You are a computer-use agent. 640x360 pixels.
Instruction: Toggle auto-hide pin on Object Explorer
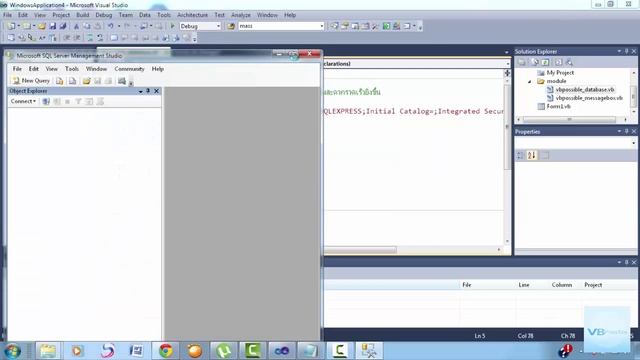148,91
